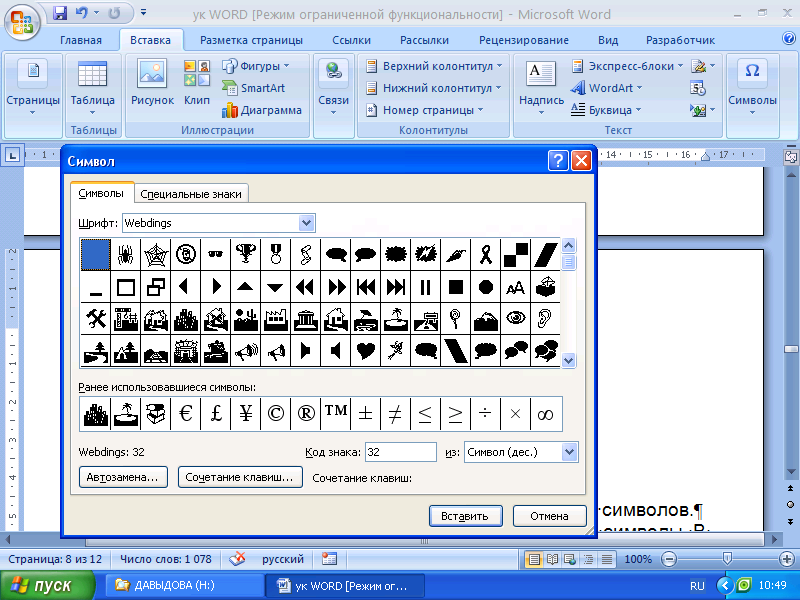Pick the medal symbol
The width and height of the screenshot is (800, 600).
[x=276, y=254]
